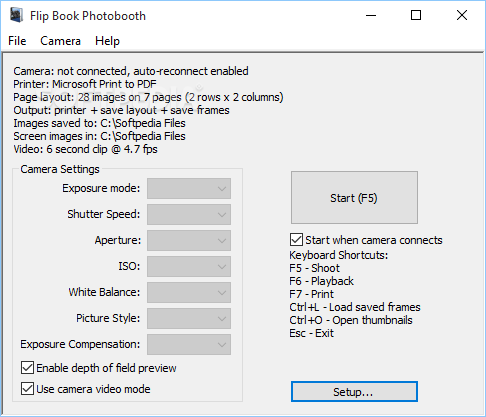Disable depth of field preview

point(27,368)
